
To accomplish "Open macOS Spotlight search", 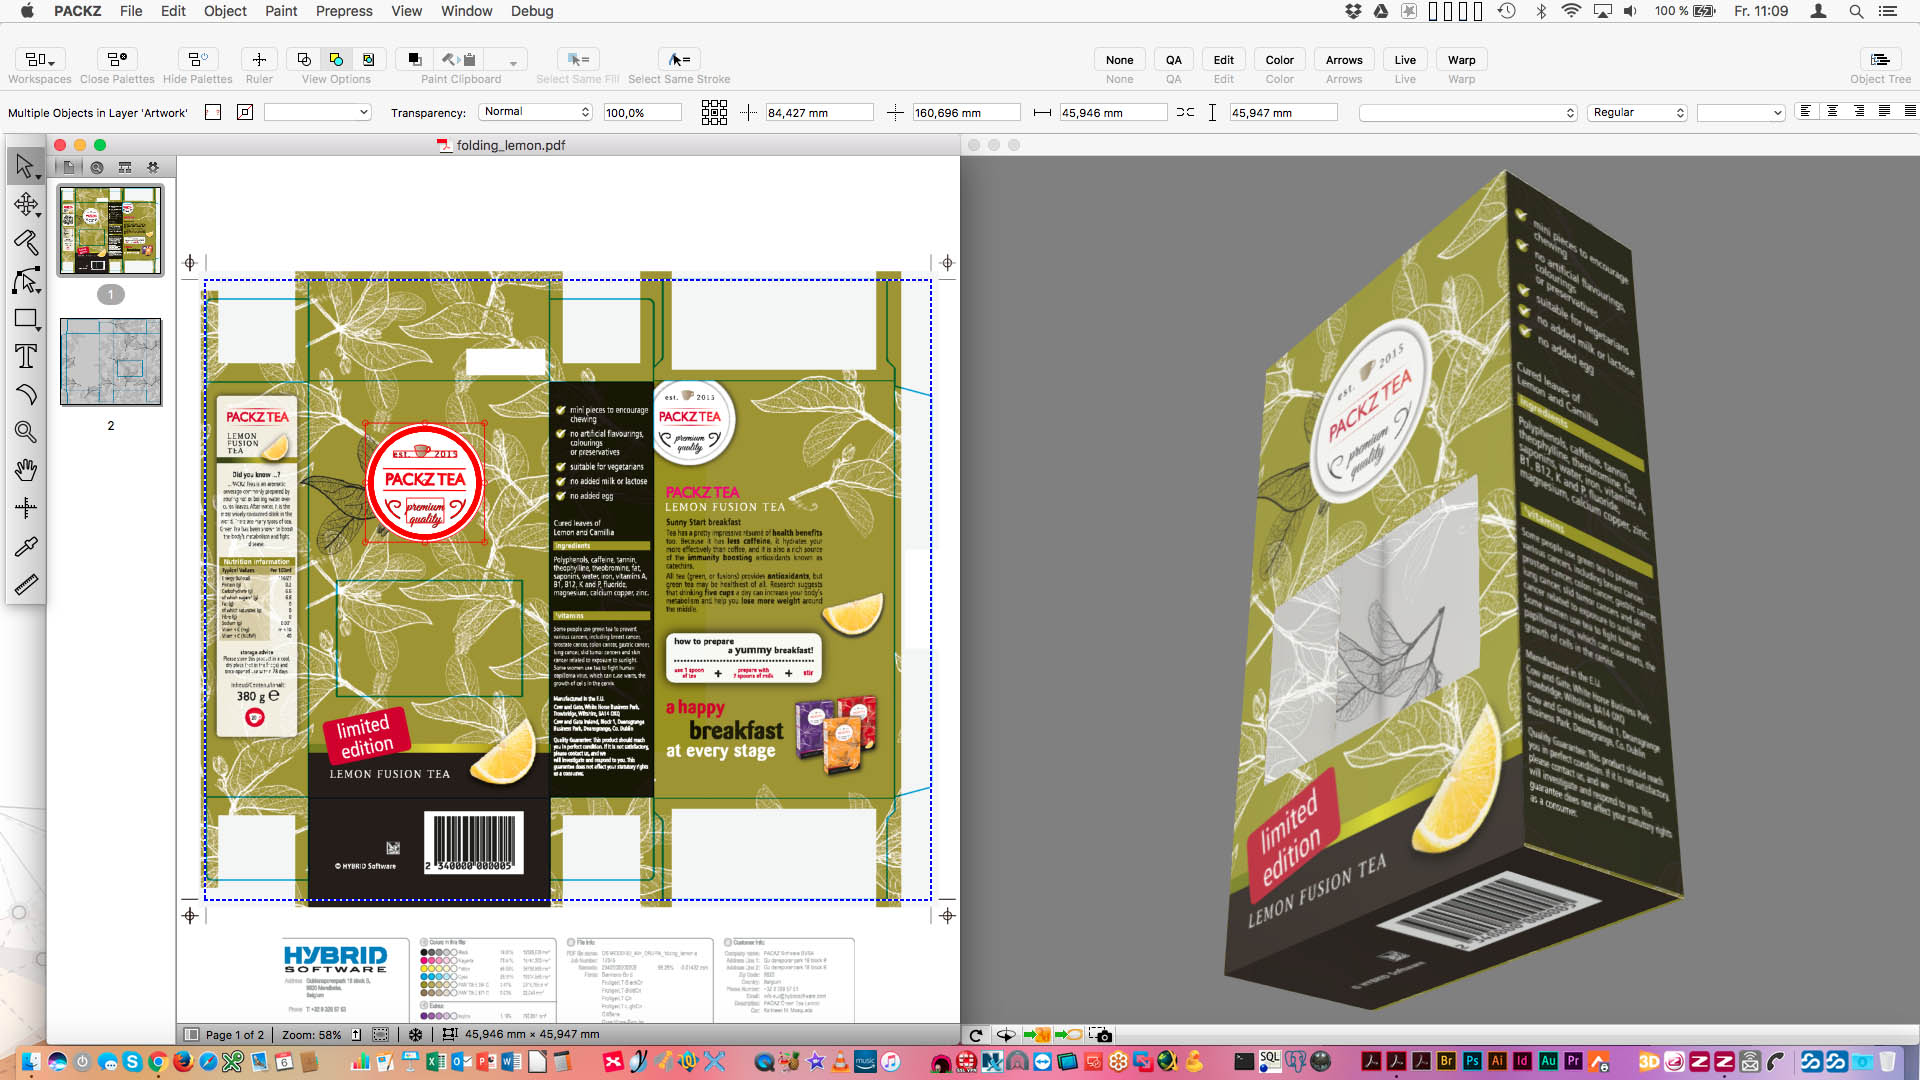I will pyautogui.click(x=1856, y=11).
